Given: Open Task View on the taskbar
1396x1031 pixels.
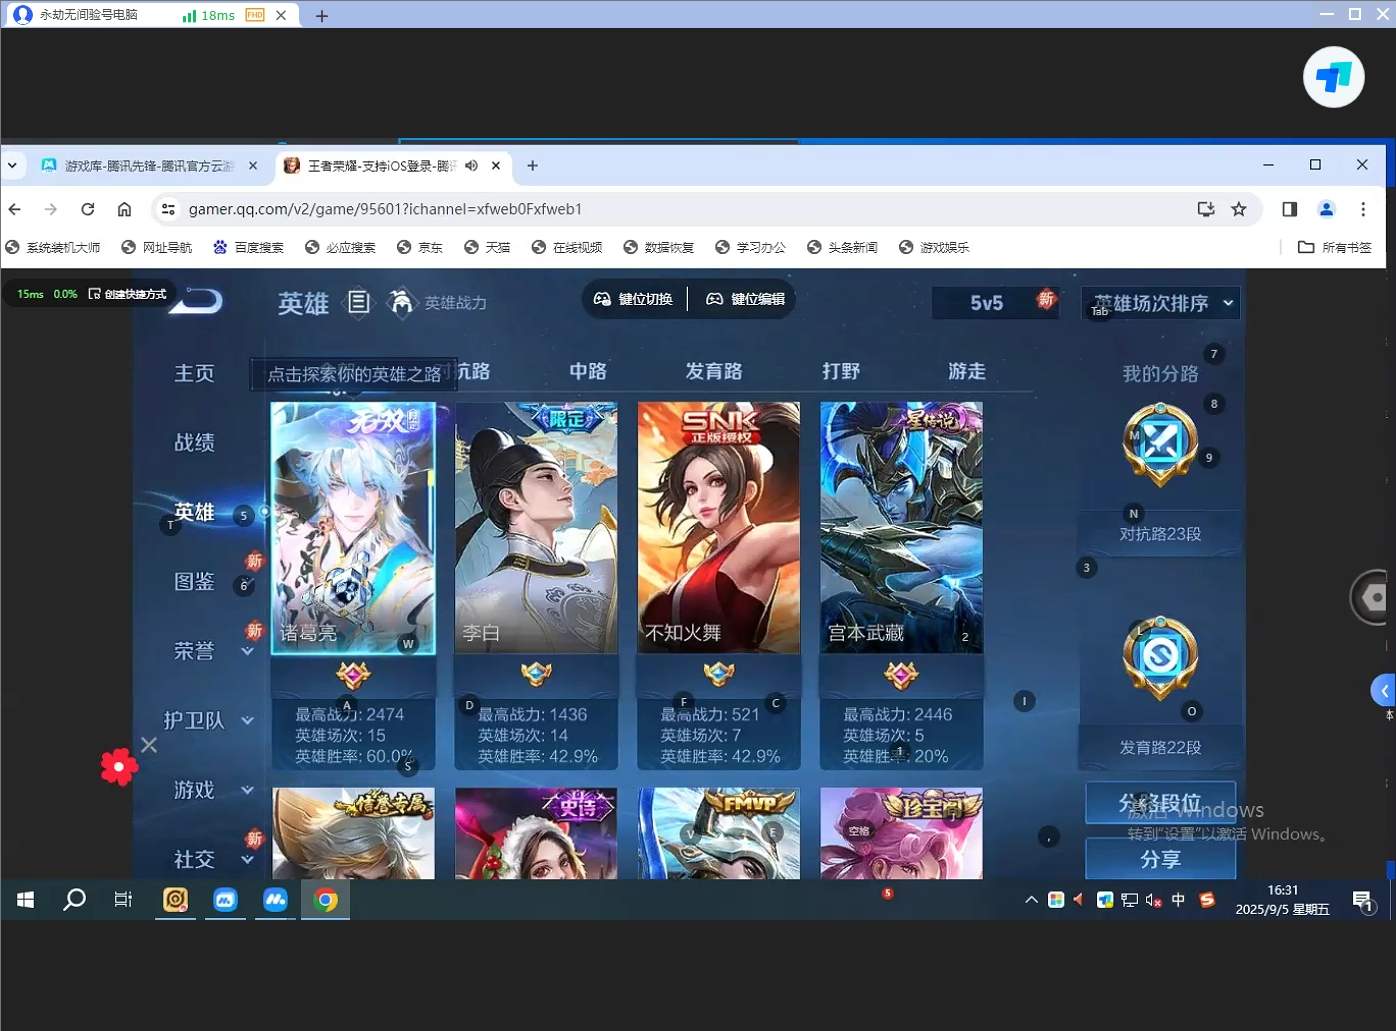Looking at the screenshot, I should point(123,900).
